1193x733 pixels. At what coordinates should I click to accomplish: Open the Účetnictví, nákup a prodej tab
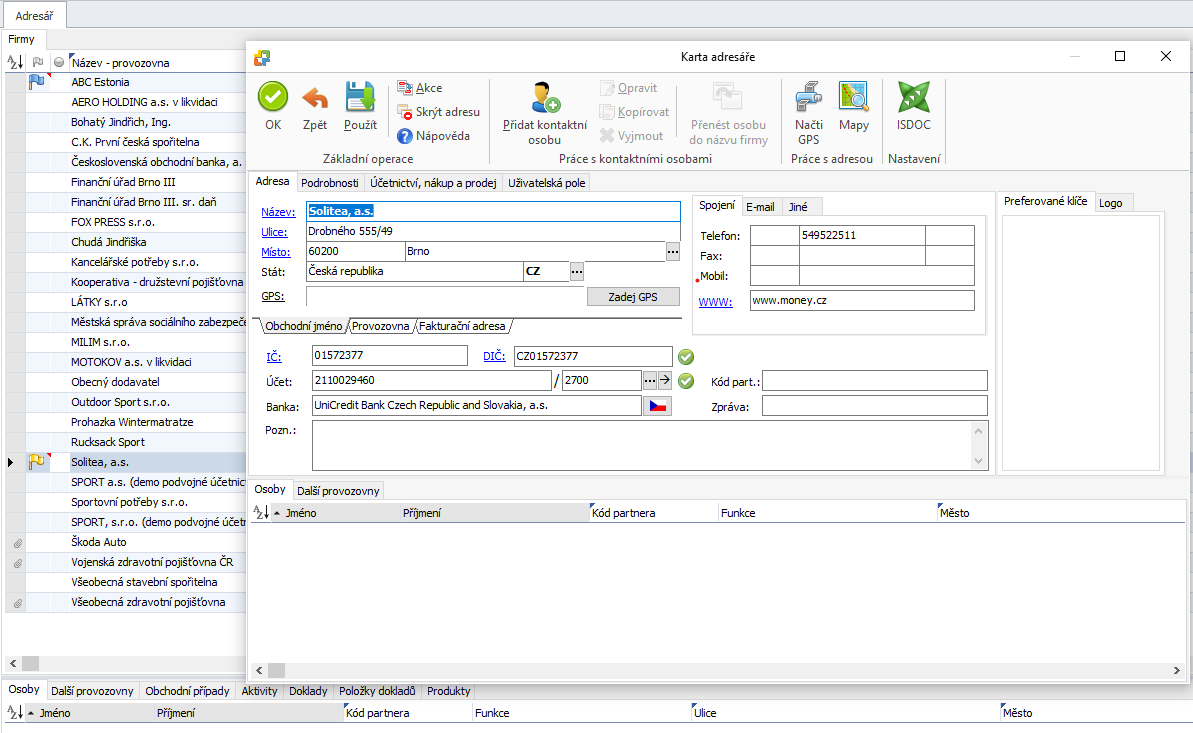click(433, 183)
